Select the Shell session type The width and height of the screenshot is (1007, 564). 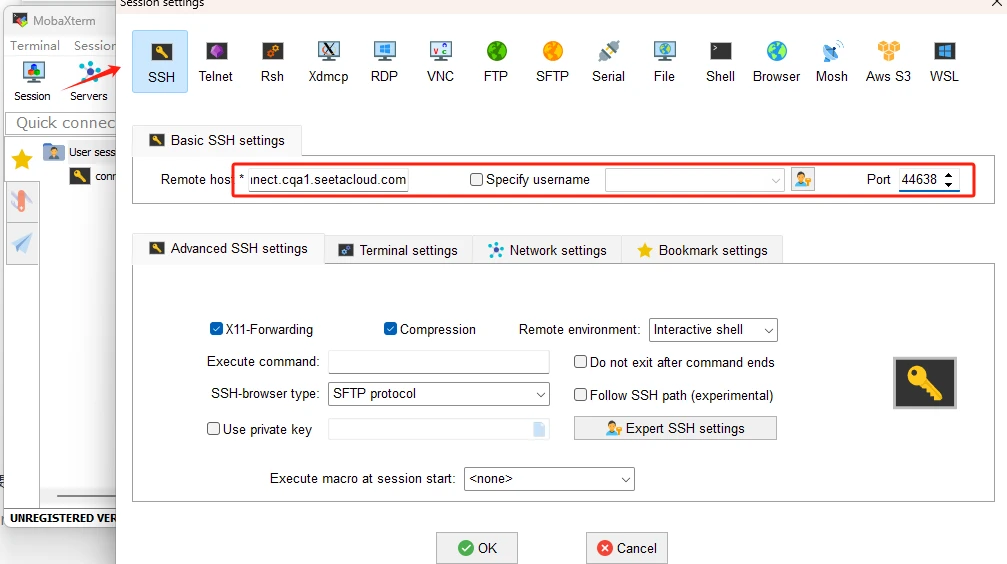click(x=720, y=62)
